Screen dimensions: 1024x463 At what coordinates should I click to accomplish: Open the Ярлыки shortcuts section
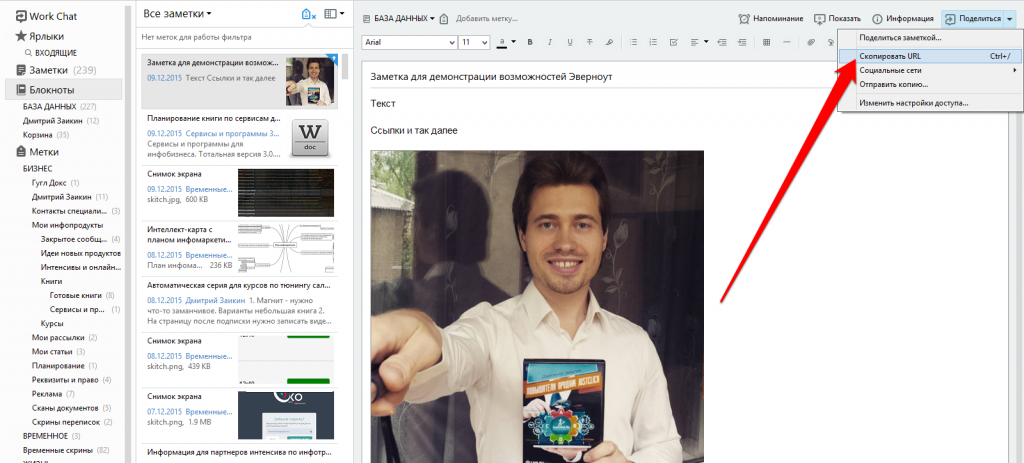tap(40, 37)
